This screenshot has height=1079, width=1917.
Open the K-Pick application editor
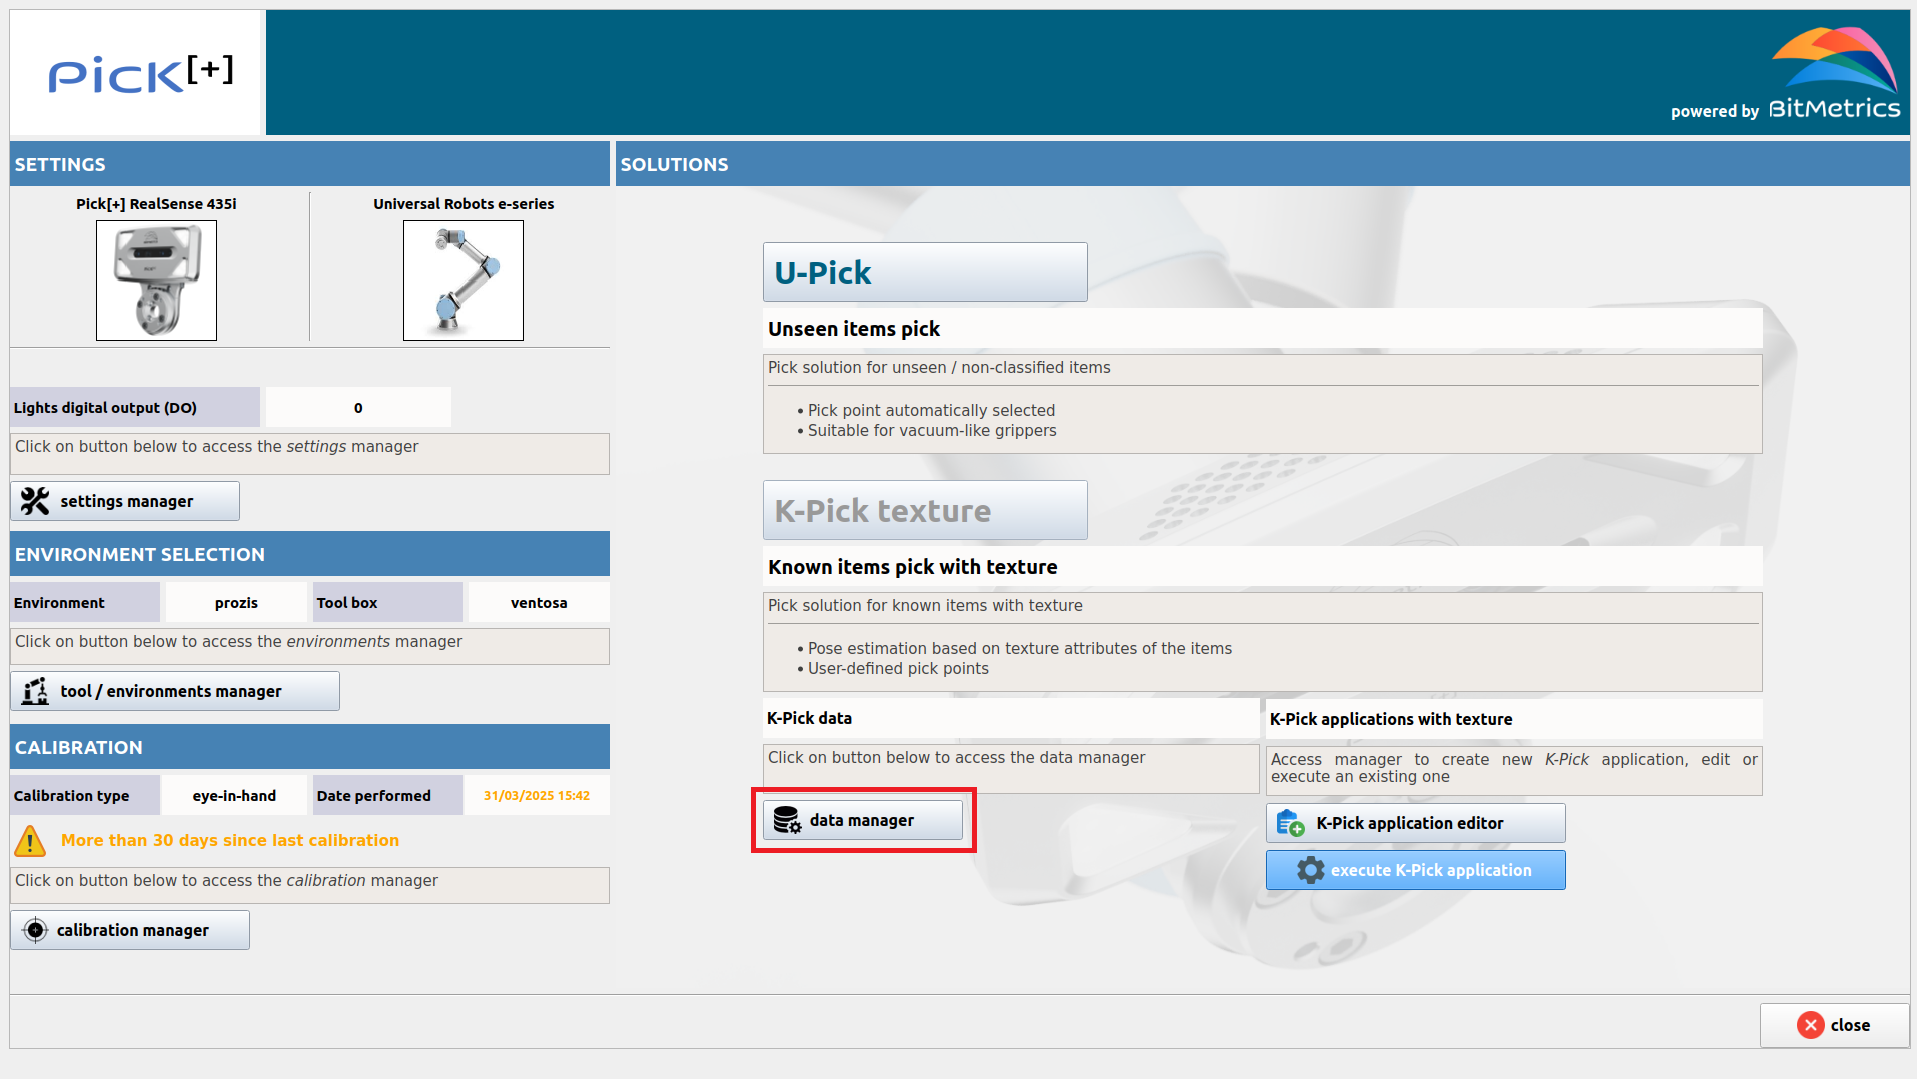[1416, 823]
